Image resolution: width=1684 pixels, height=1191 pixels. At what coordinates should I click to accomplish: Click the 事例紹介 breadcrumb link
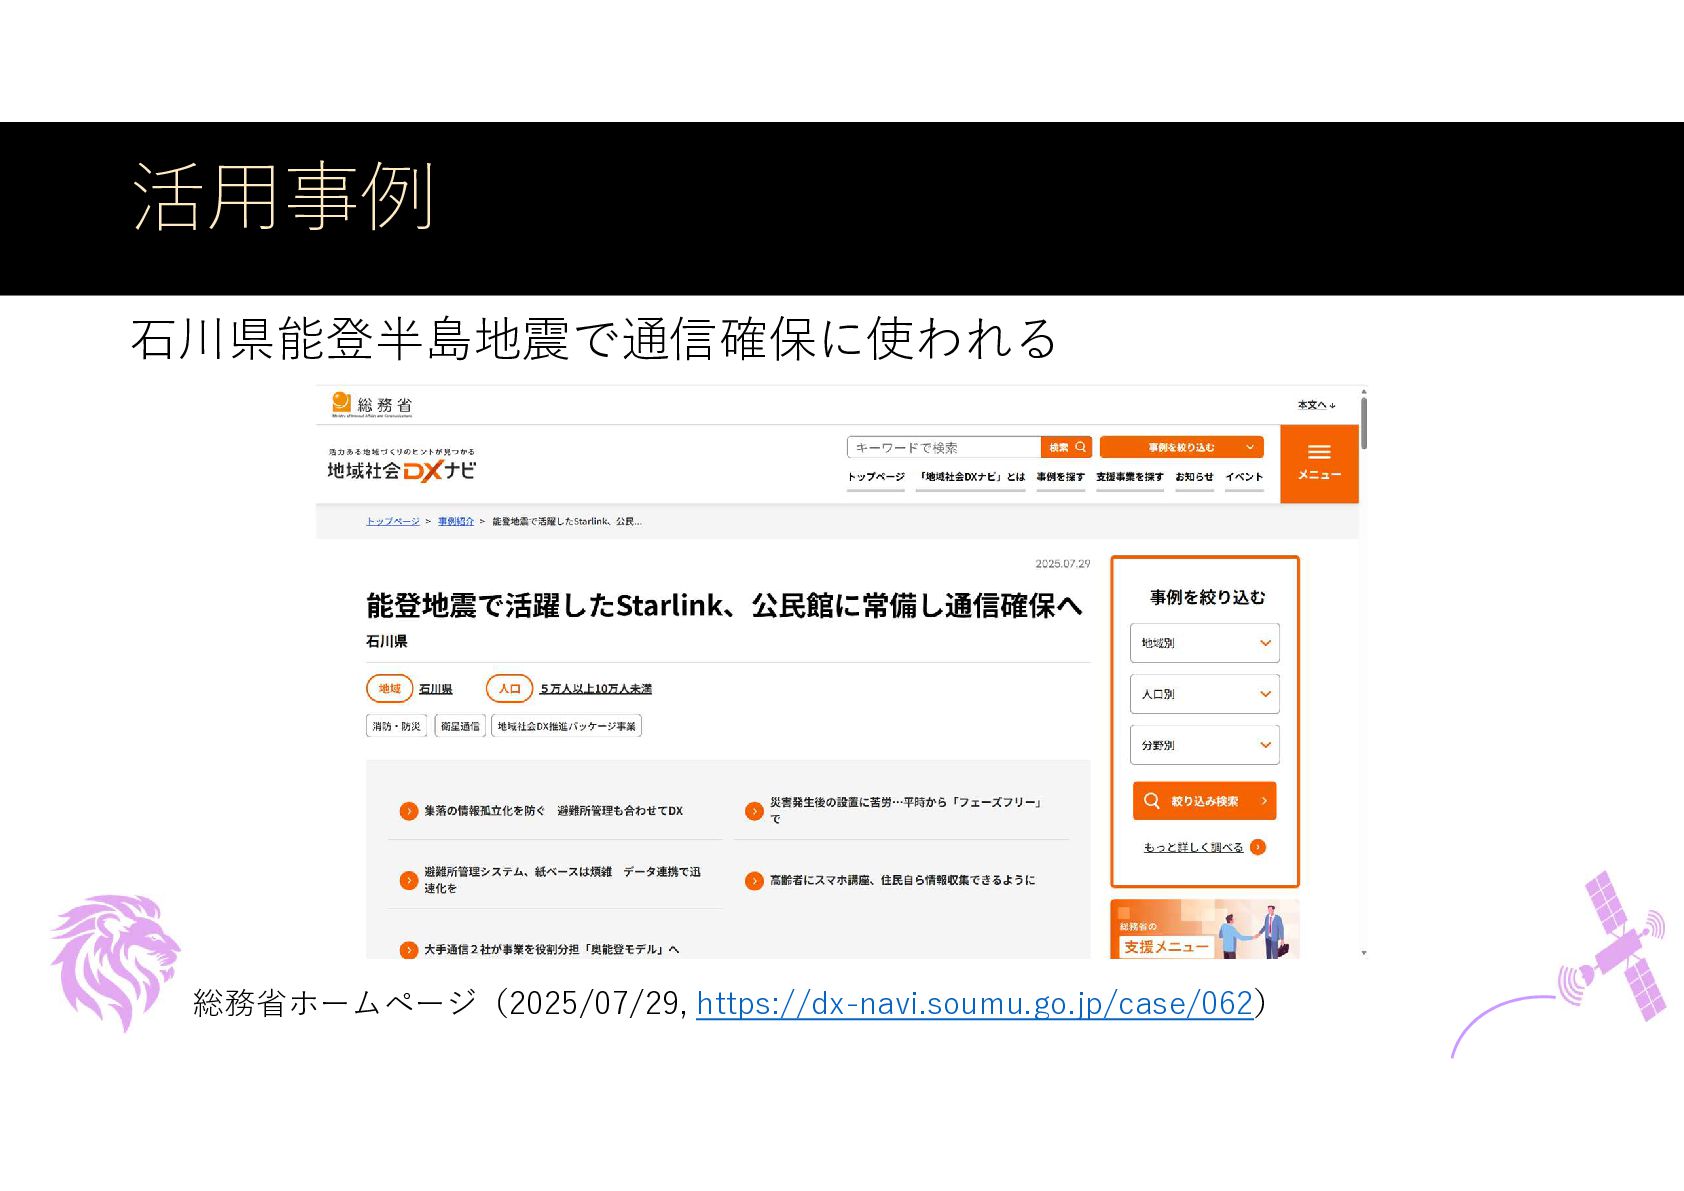click(456, 521)
